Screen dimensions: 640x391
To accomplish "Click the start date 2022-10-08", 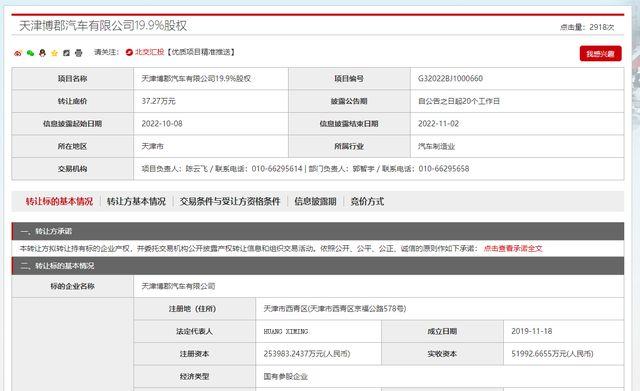I will point(162,123).
